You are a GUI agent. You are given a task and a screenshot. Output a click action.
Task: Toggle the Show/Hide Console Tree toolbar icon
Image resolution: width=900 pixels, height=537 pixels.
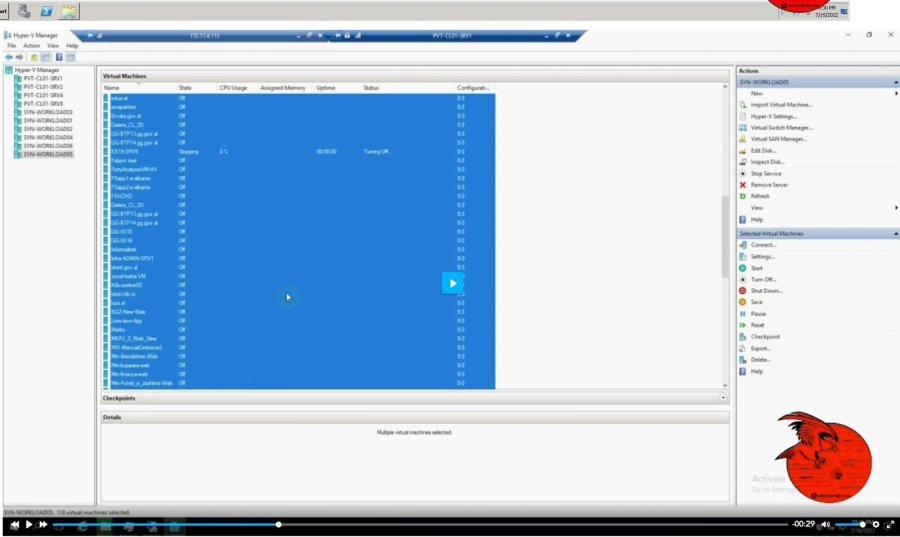point(46,57)
